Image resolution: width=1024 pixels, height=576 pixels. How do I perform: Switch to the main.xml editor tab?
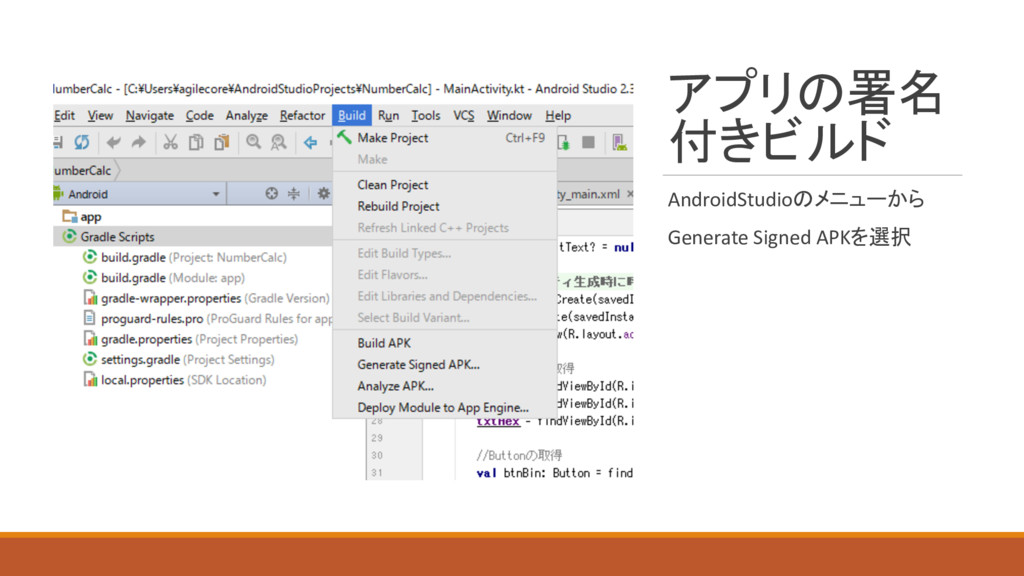pyautogui.click(x=588, y=194)
